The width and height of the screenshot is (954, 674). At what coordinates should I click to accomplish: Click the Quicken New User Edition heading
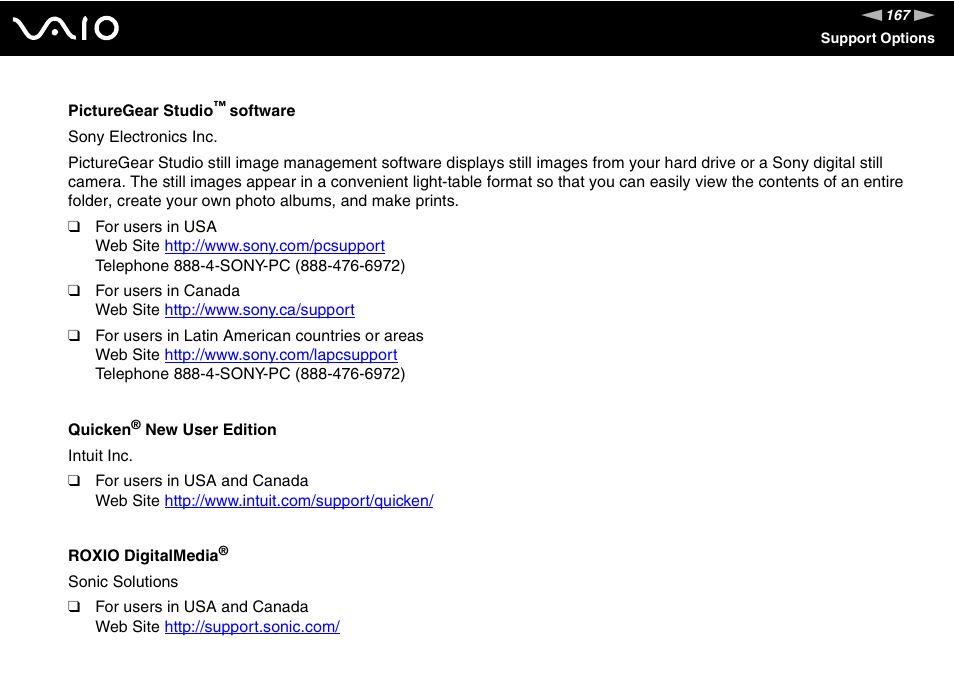pos(172,429)
